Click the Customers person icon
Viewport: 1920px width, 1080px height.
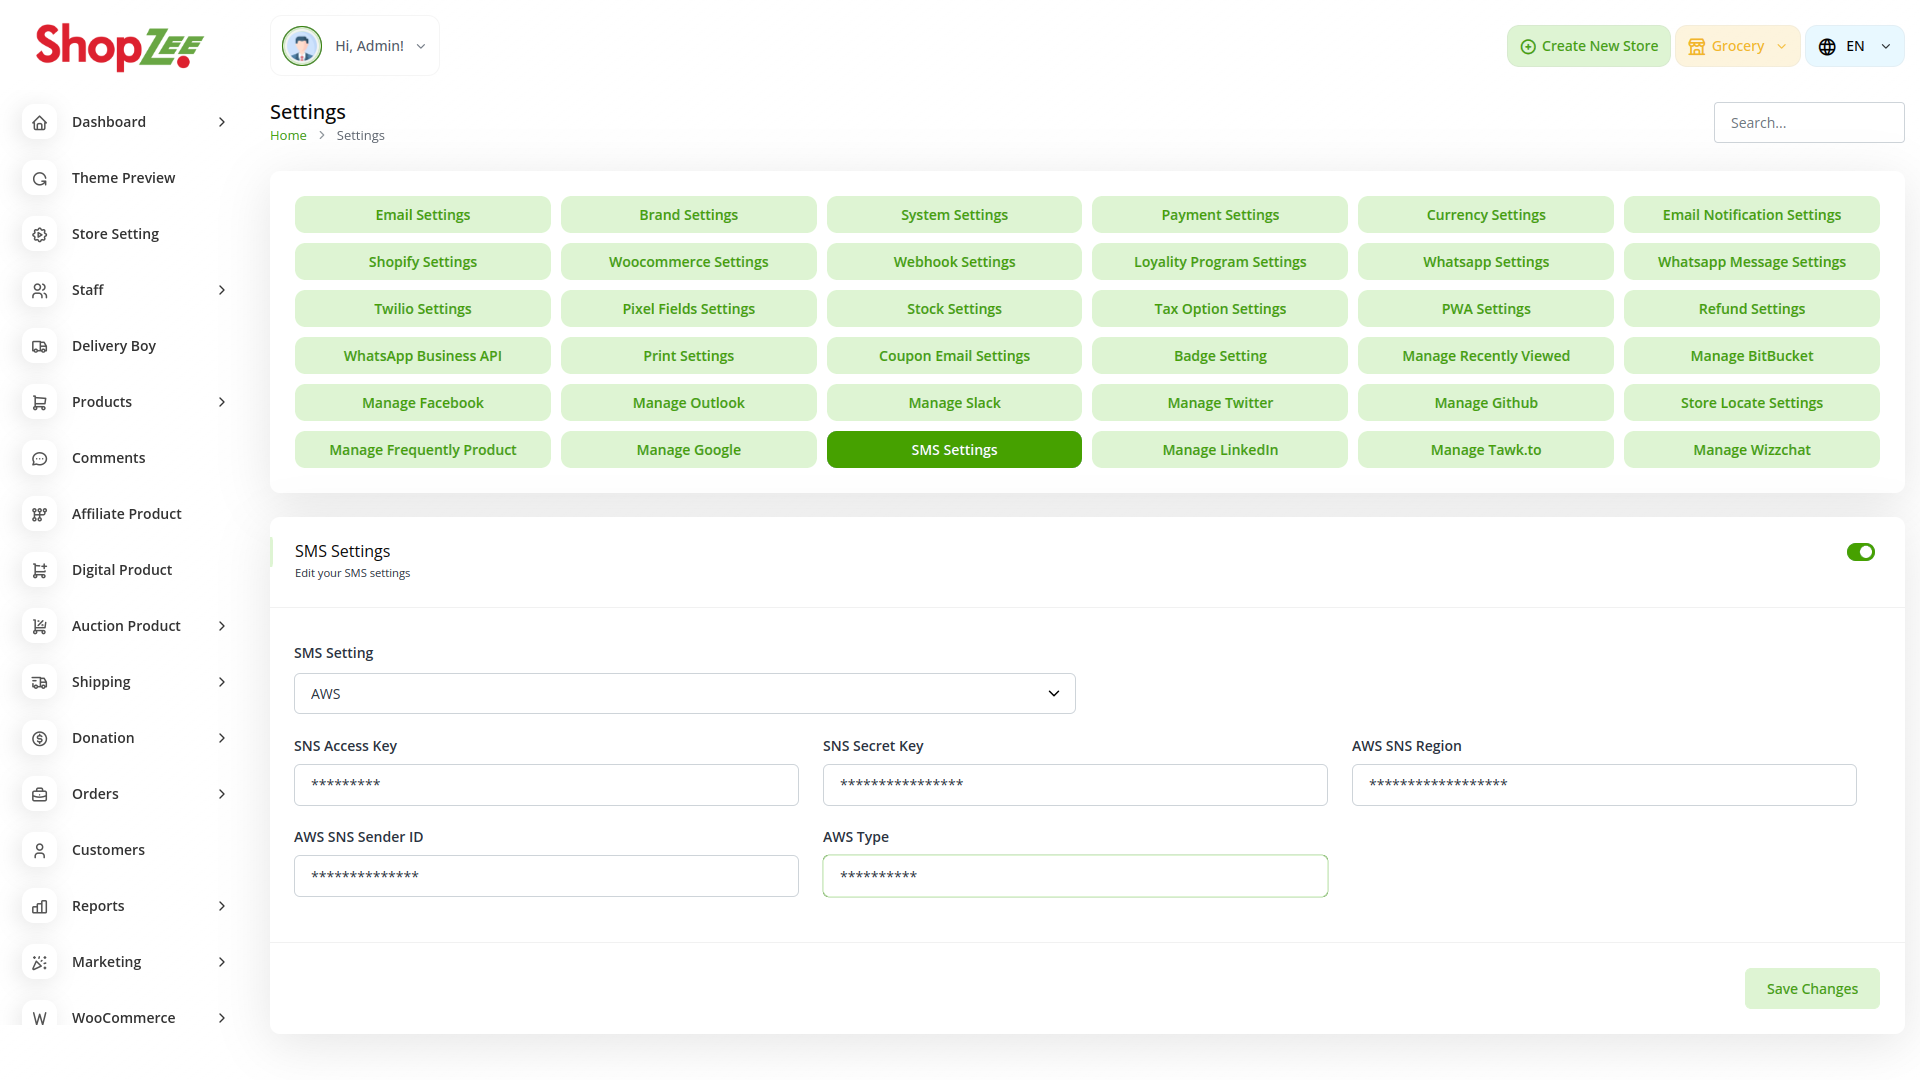coord(40,850)
